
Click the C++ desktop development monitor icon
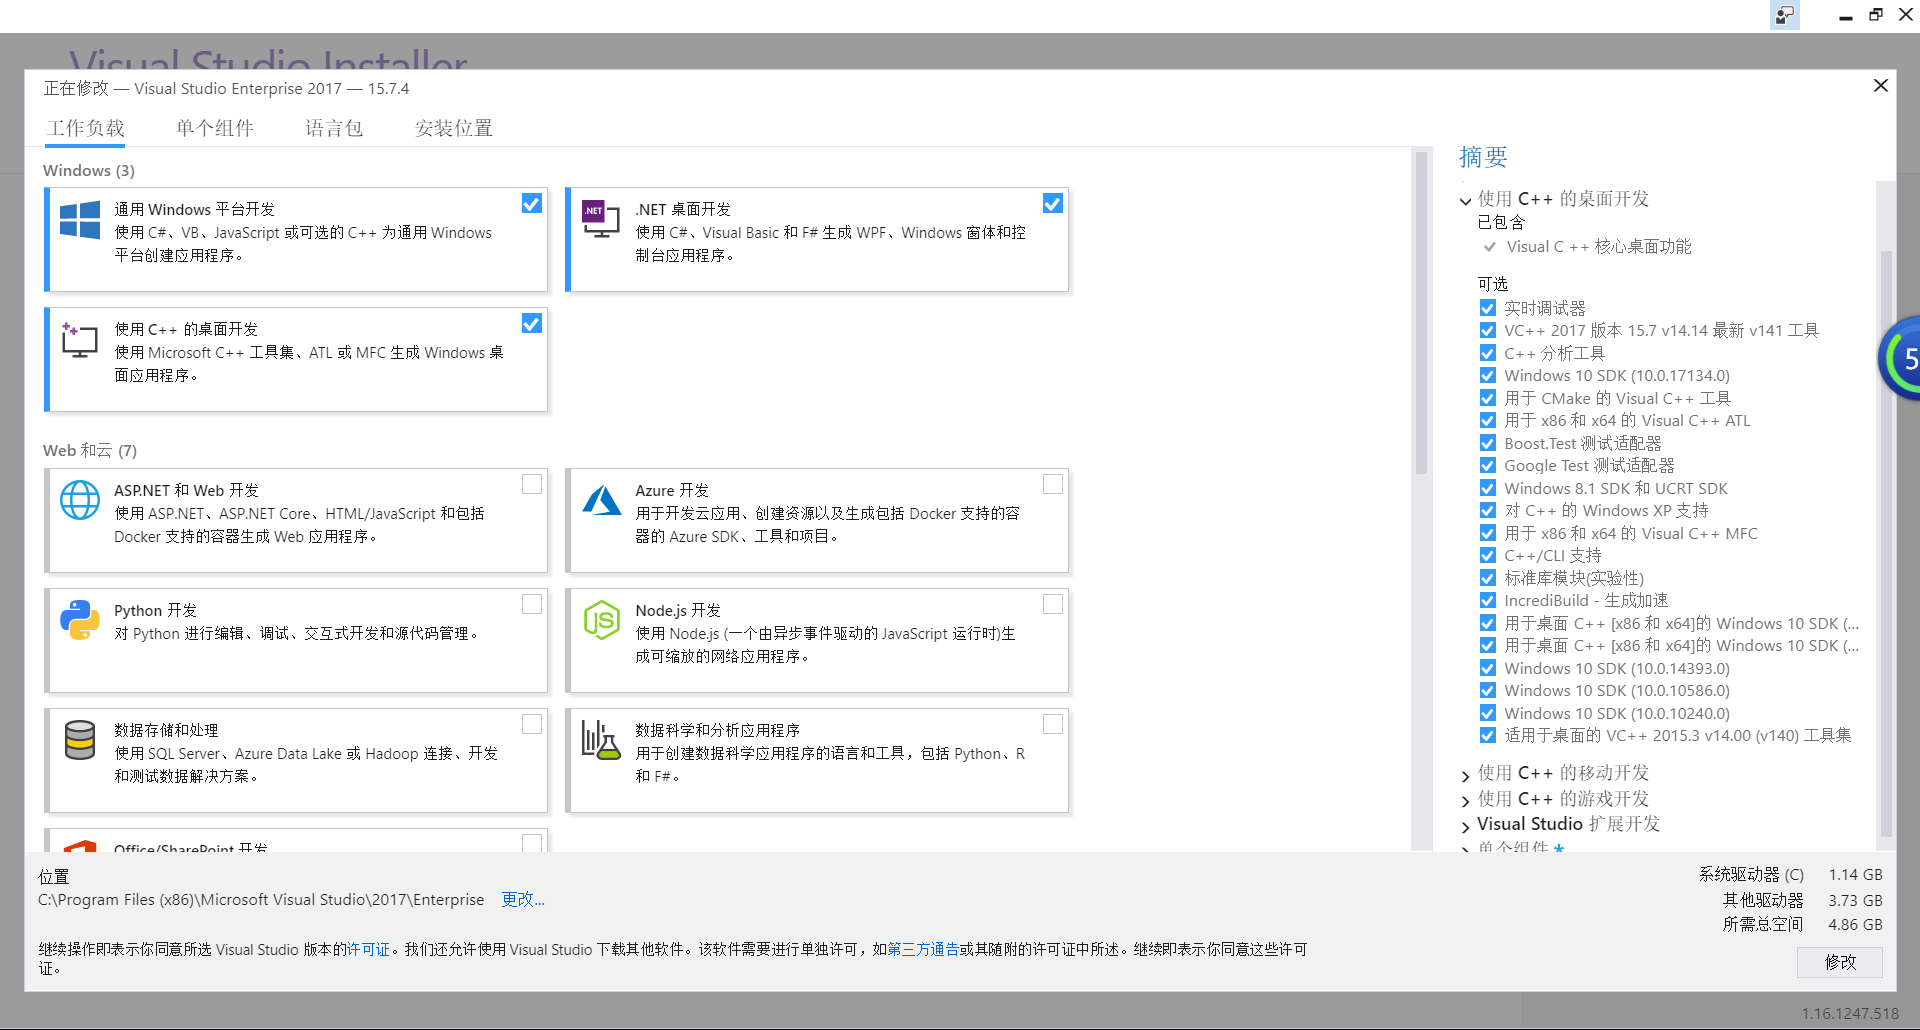pyautogui.click(x=79, y=340)
